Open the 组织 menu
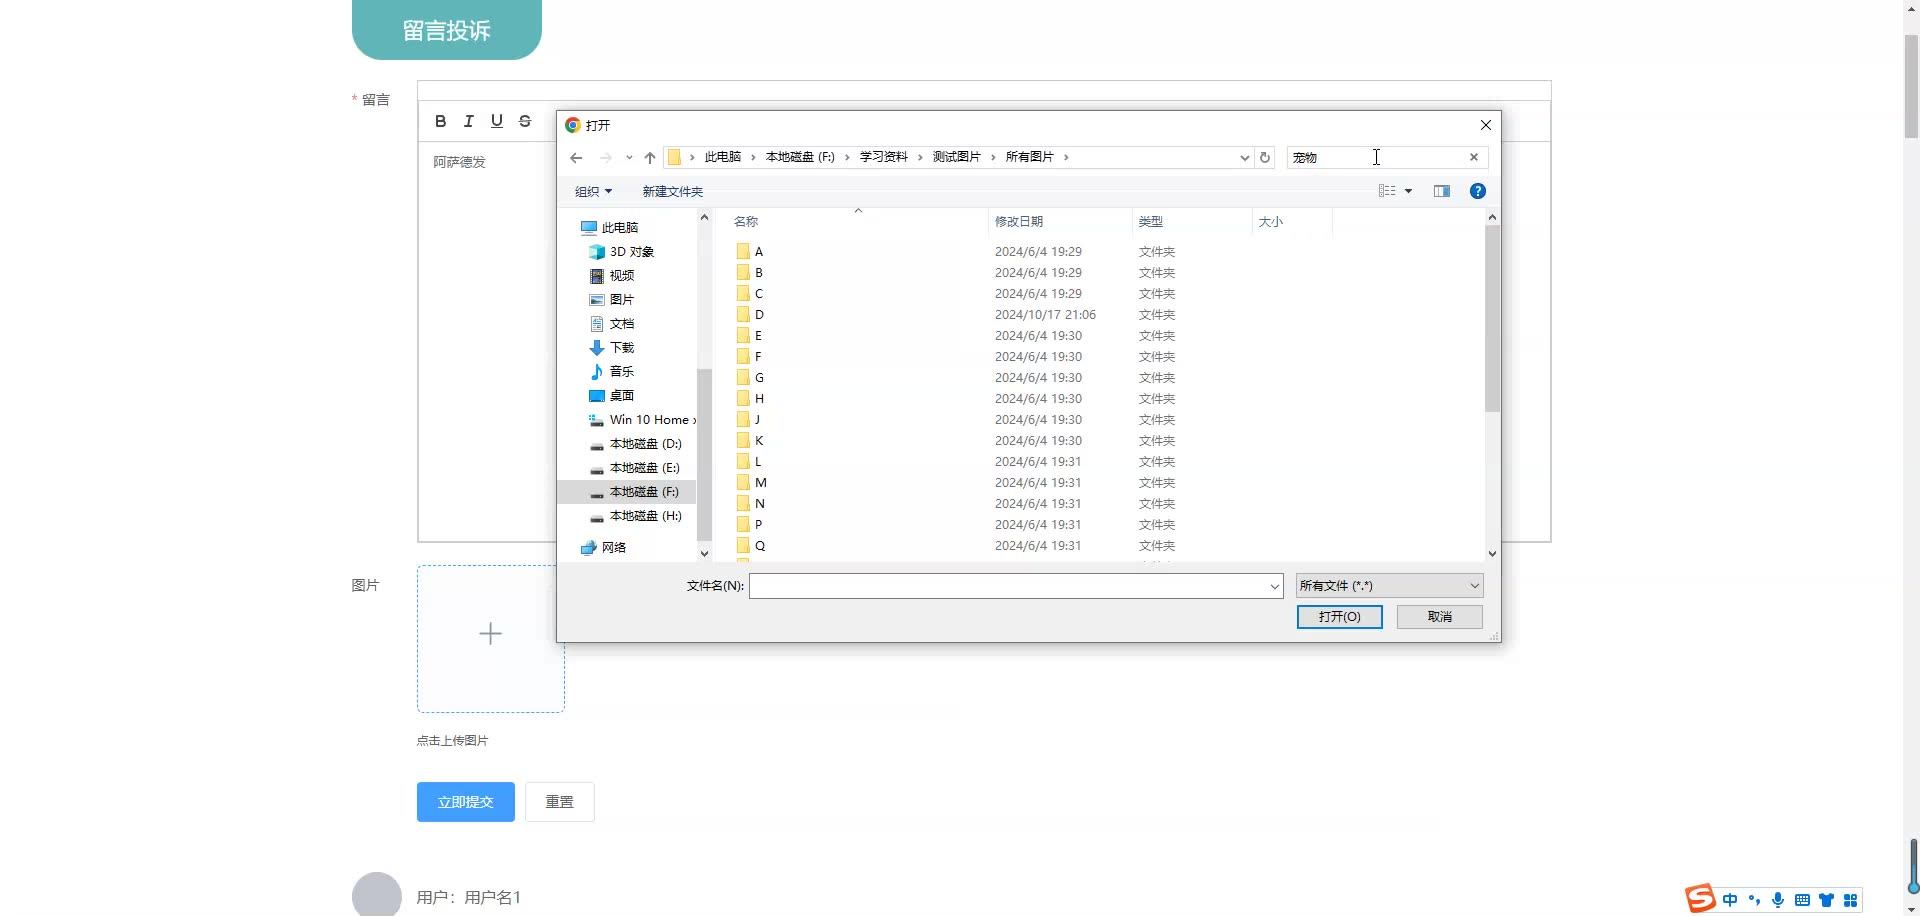 pyautogui.click(x=593, y=191)
